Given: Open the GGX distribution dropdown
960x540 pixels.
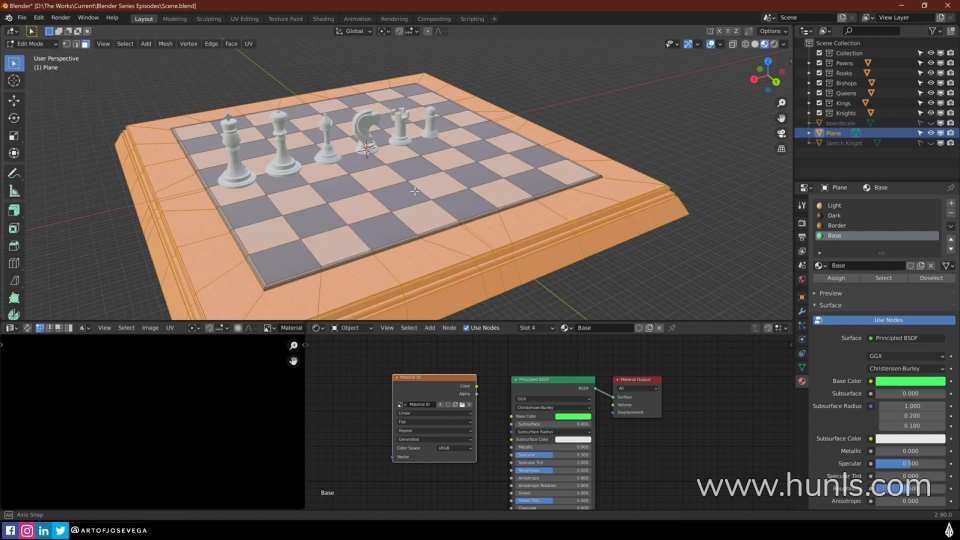Looking at the screenshot, I should point(905,356).
